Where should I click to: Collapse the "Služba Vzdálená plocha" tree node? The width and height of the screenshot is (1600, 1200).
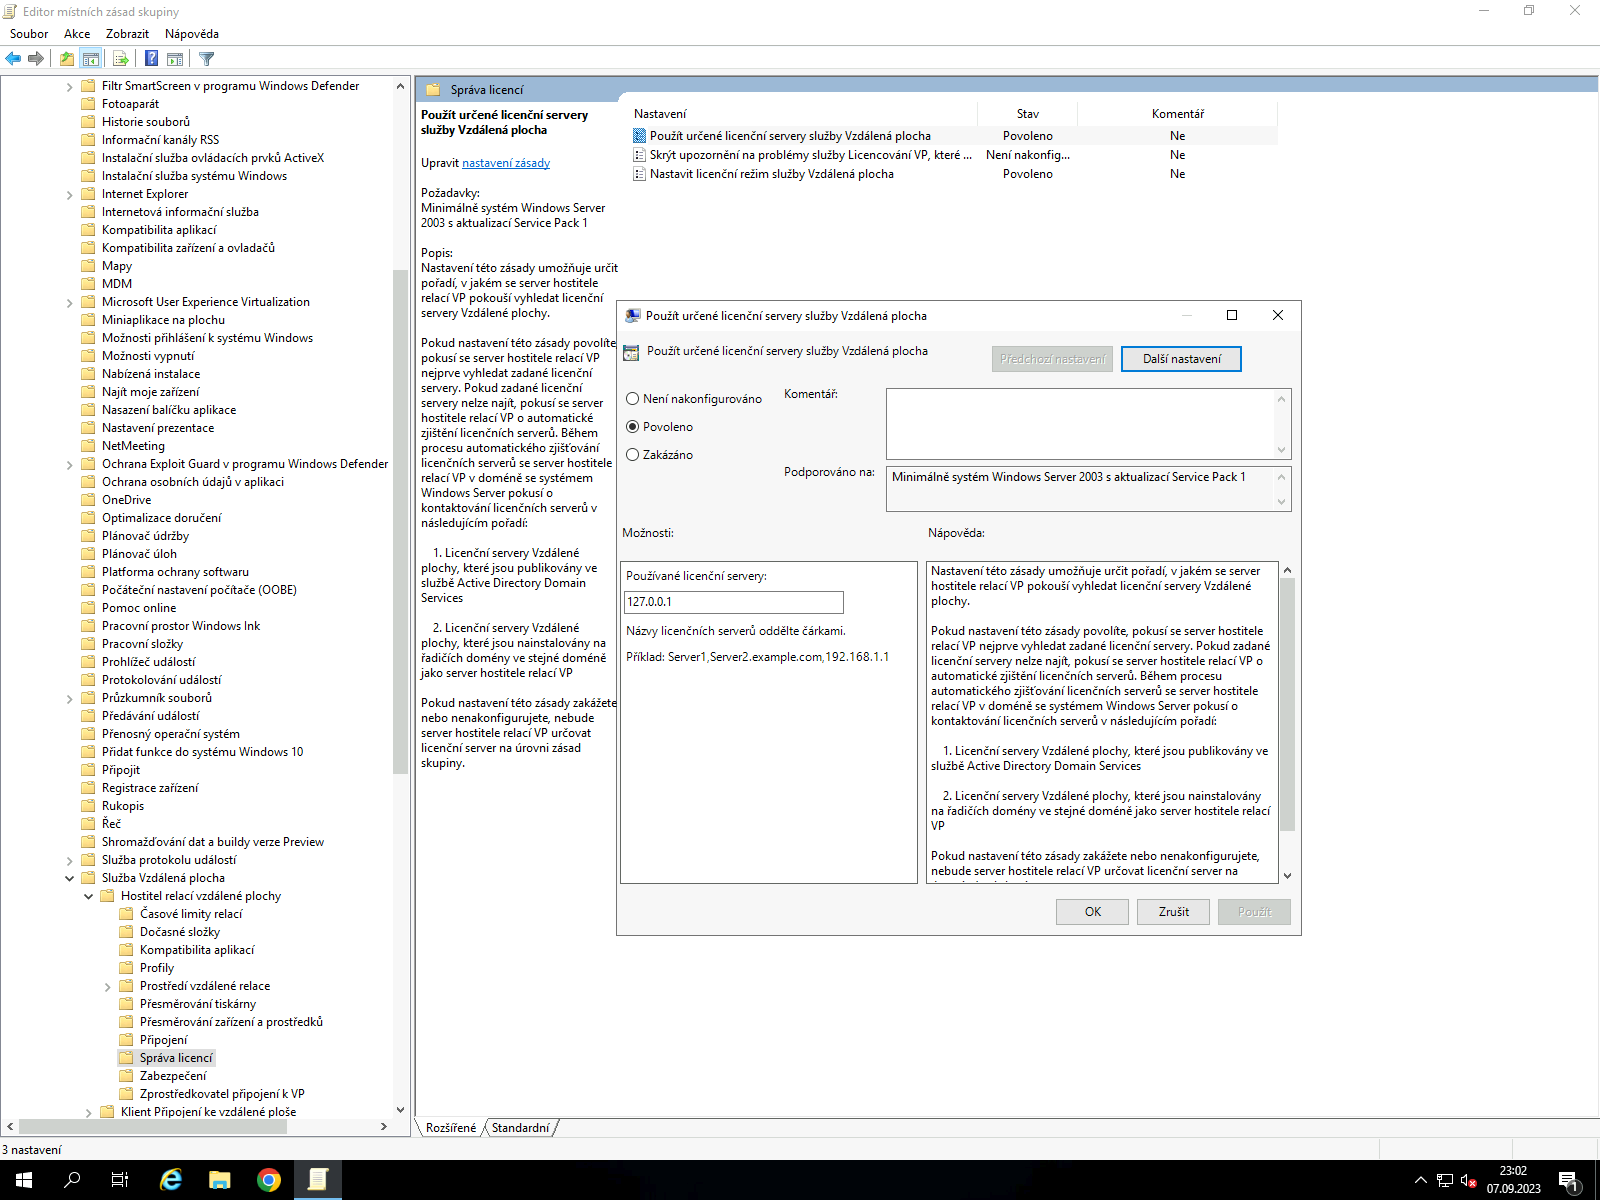click(70, 878)
